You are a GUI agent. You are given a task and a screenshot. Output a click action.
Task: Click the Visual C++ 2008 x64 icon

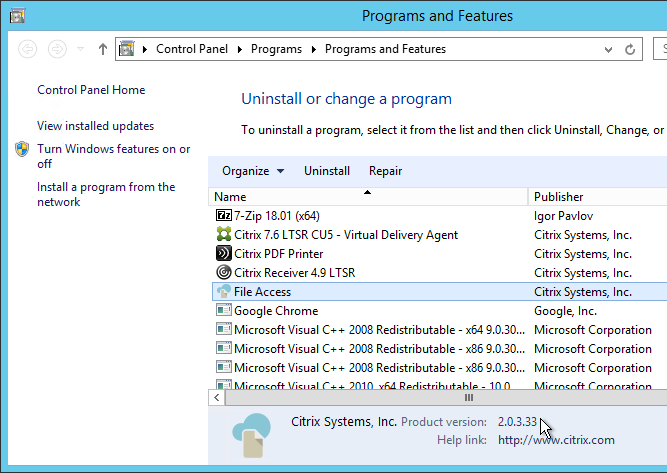pos(224,329)
